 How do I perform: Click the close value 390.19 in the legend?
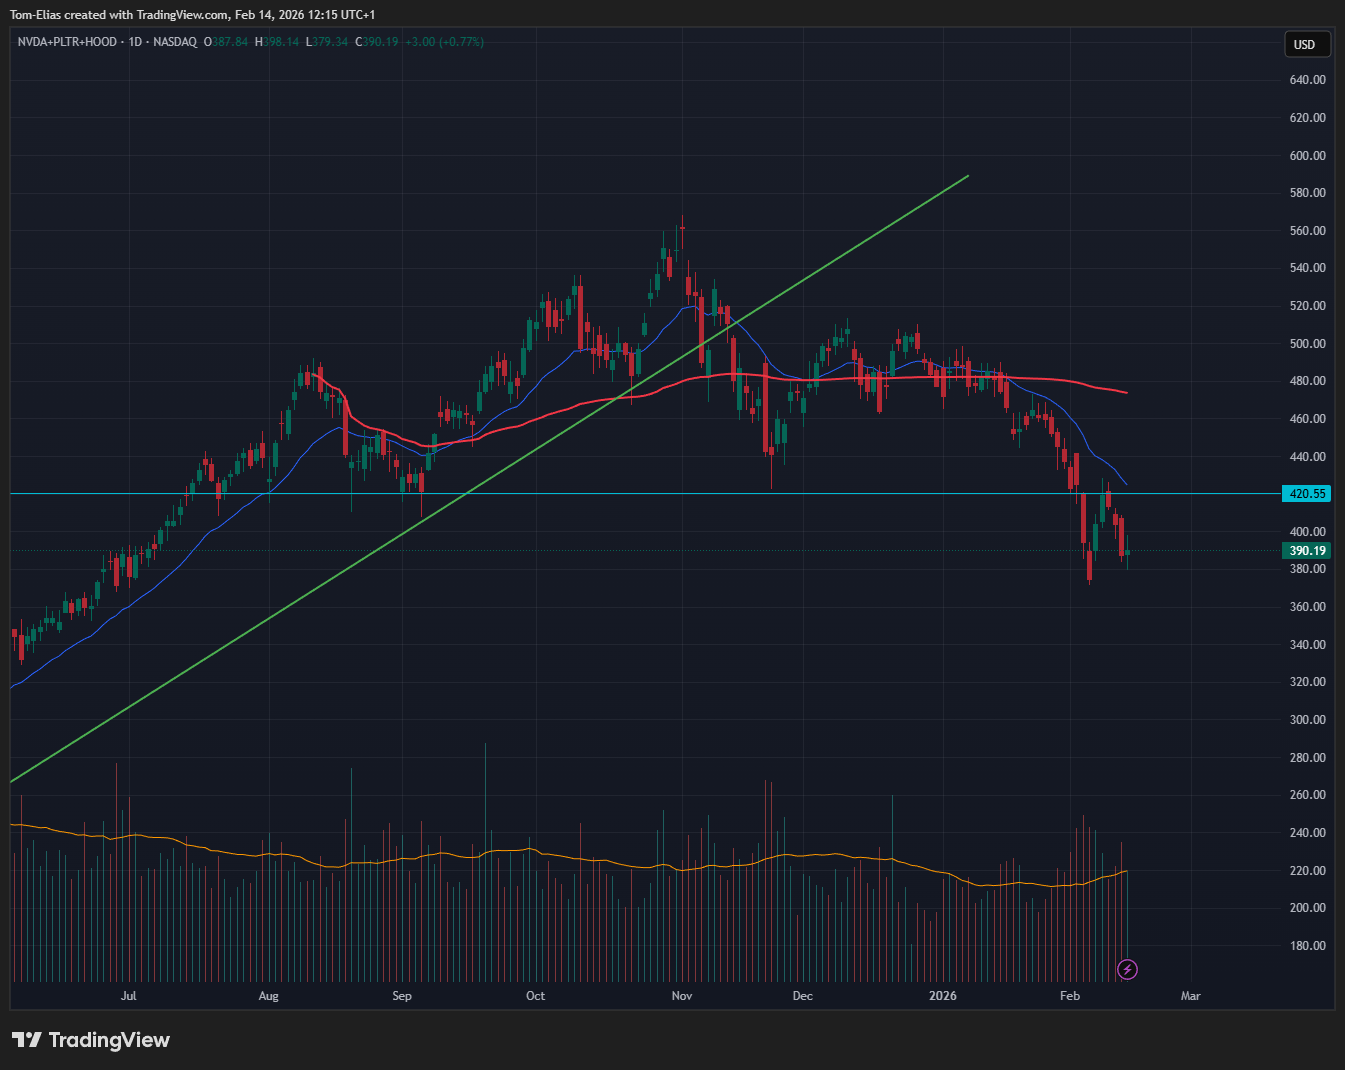tap(380, 42)
